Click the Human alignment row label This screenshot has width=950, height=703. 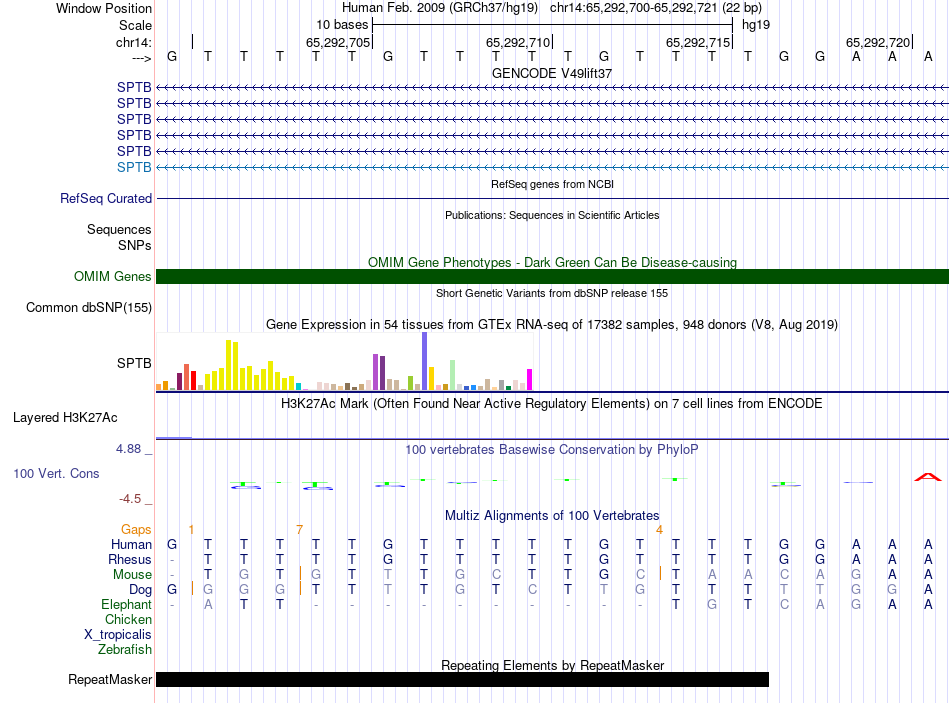click(131, 544)
